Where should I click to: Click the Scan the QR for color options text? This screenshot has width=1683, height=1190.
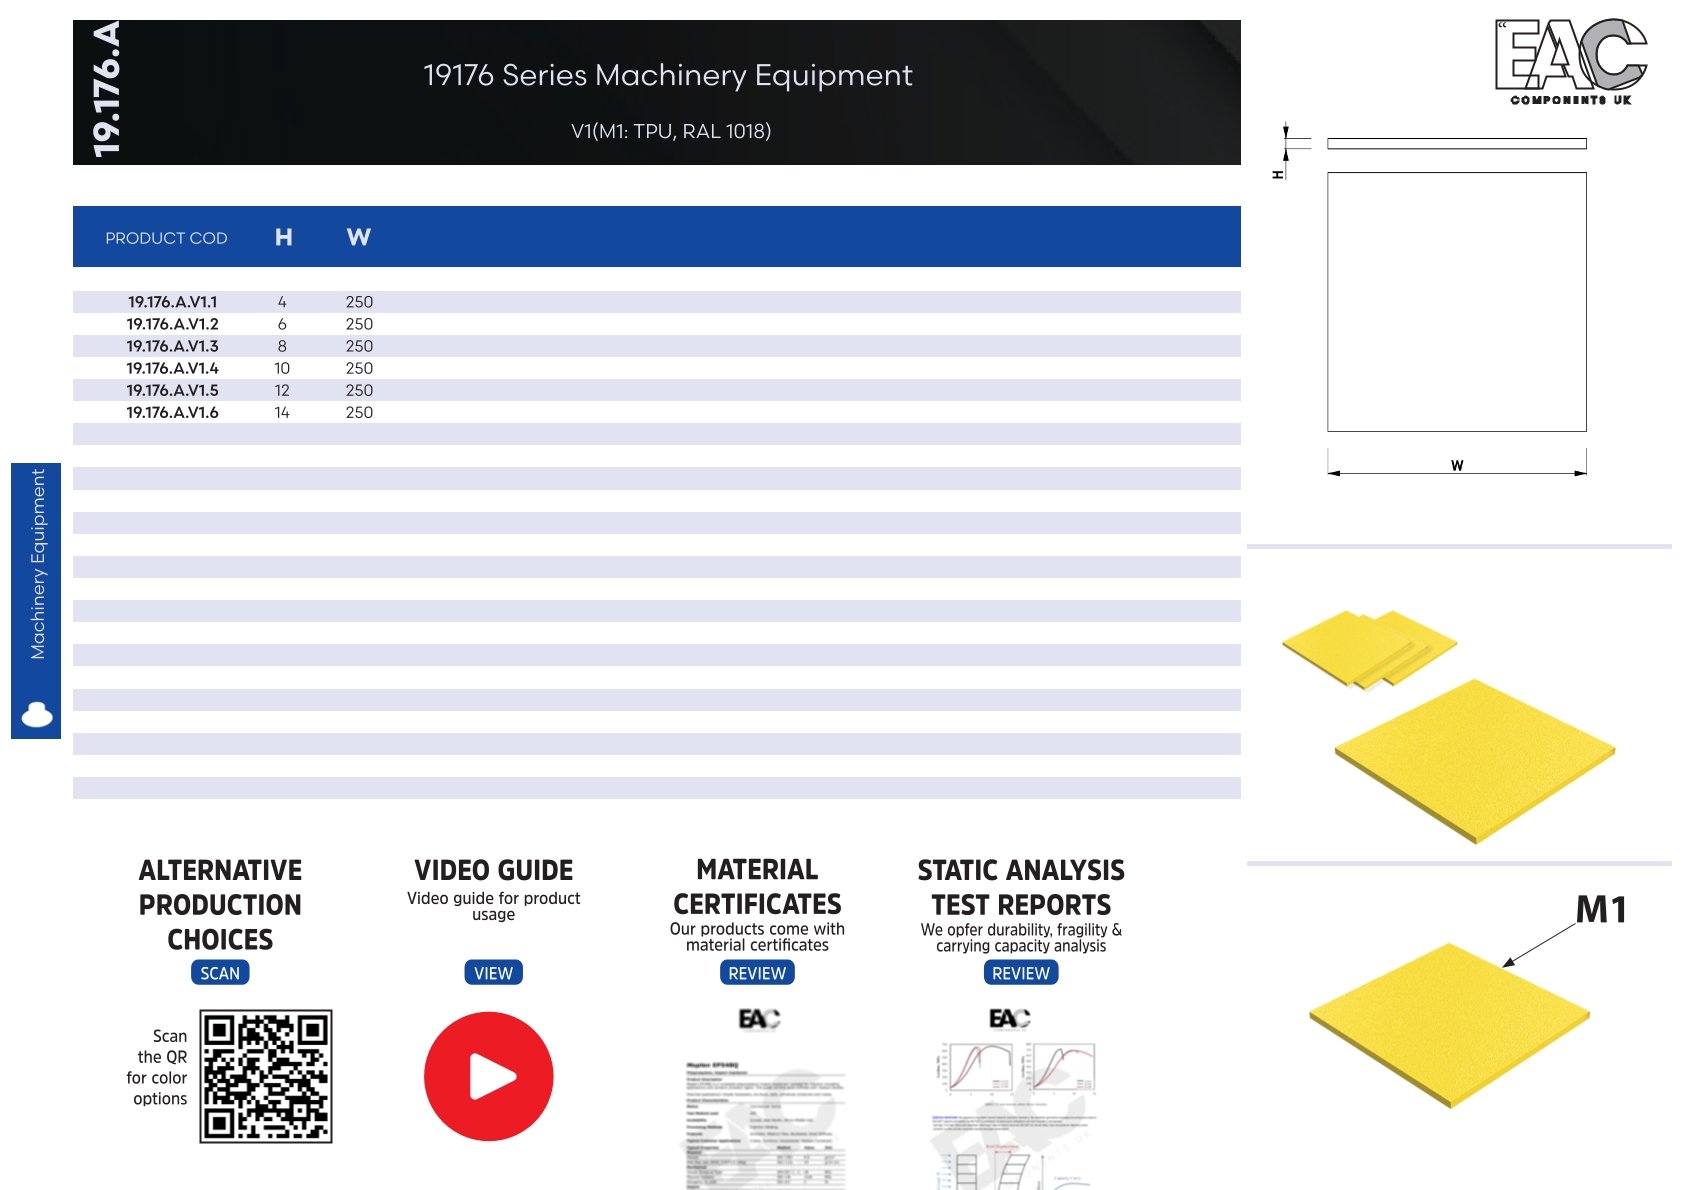[x=157, y=1067]
